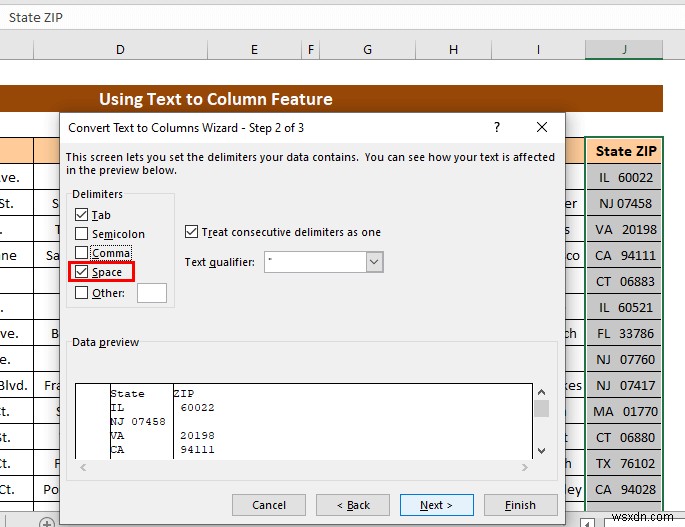Select column J header

coord(624,50)
